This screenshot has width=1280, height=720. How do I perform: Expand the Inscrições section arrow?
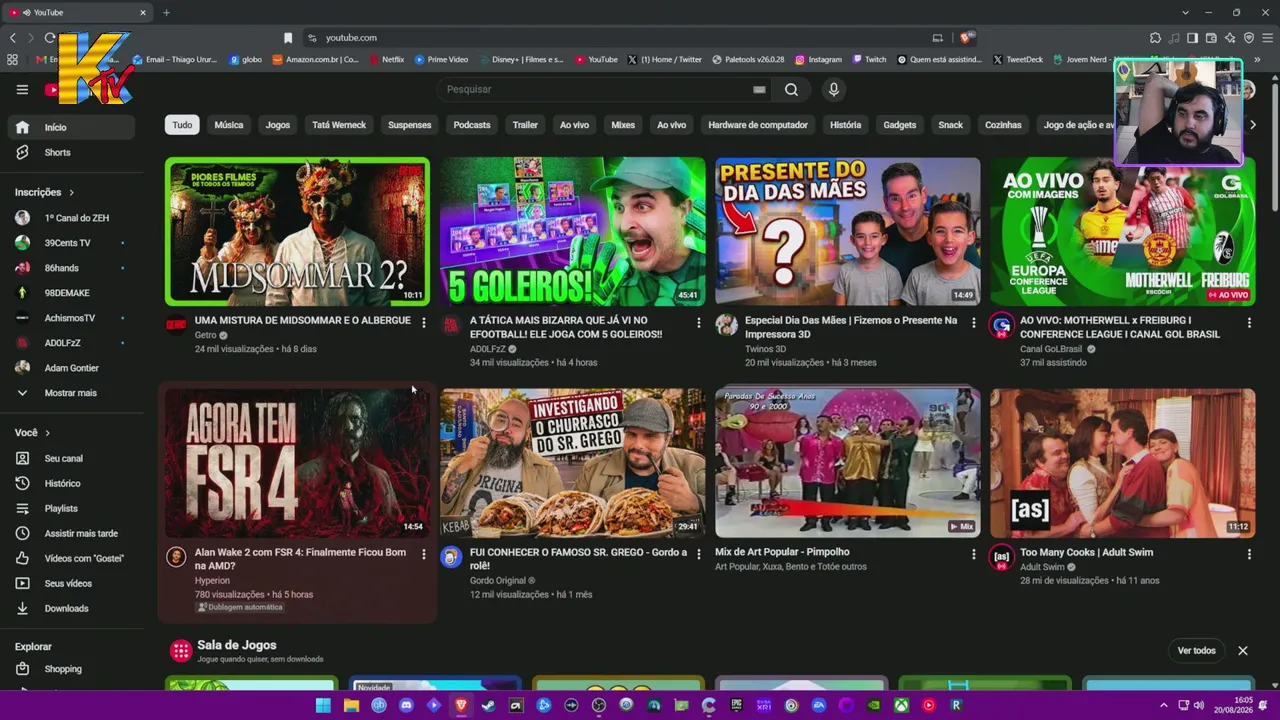coord(71,192)
